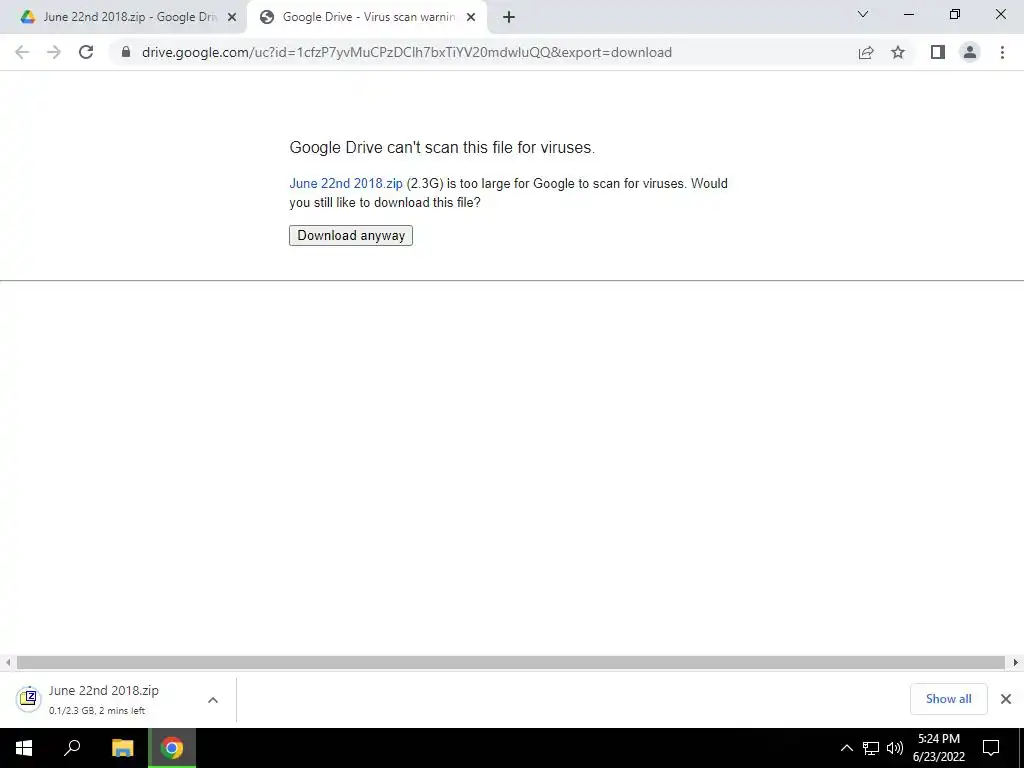Image resolution: width=1024 pixels, height=768 pixels.
Task: Click the browser Back arrow
Action: pos(22,52)
